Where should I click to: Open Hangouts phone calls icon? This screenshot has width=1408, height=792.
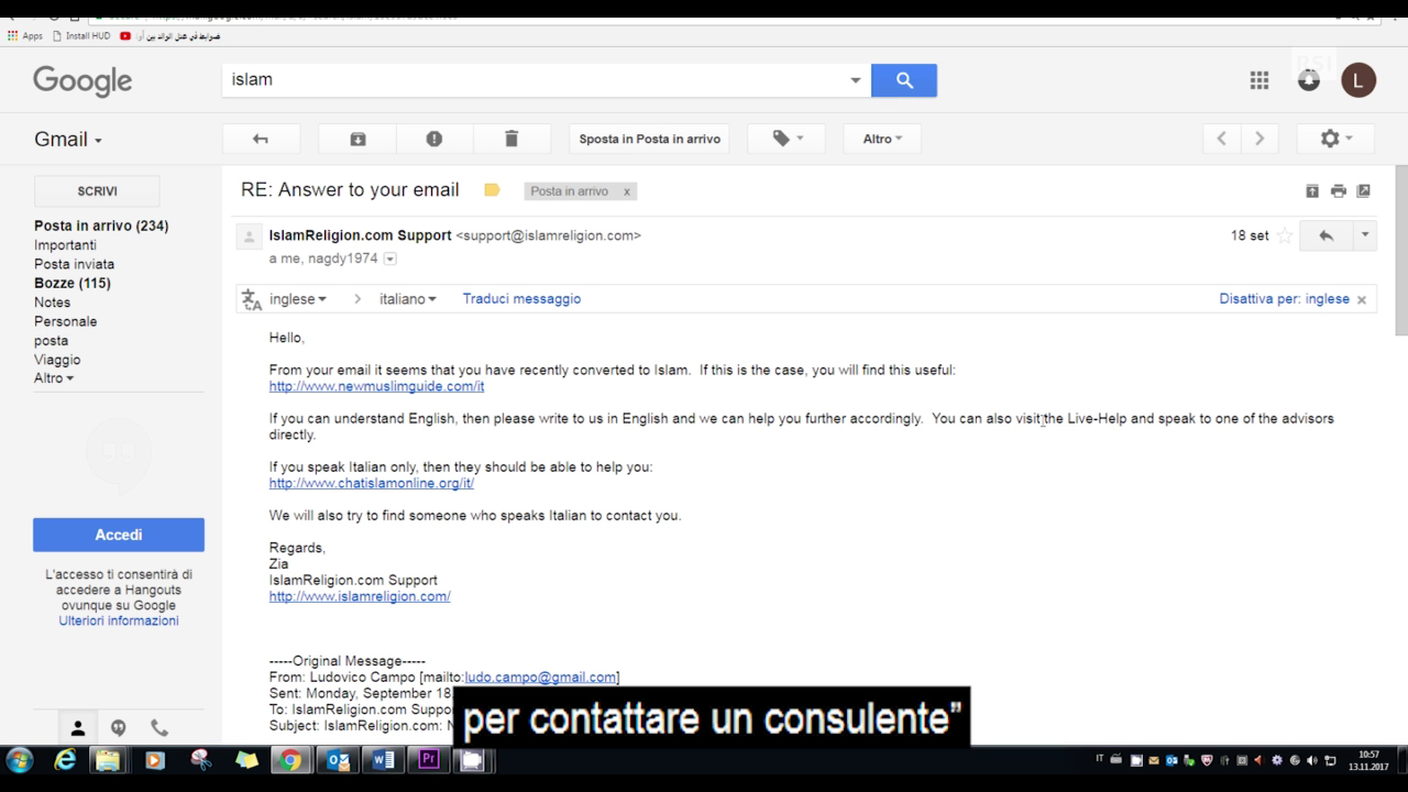(159, 728)
